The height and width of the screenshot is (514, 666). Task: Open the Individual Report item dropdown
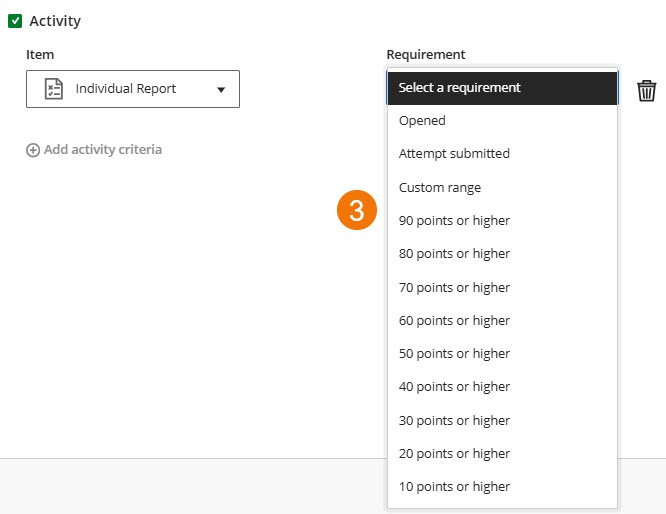click(132, 89)
